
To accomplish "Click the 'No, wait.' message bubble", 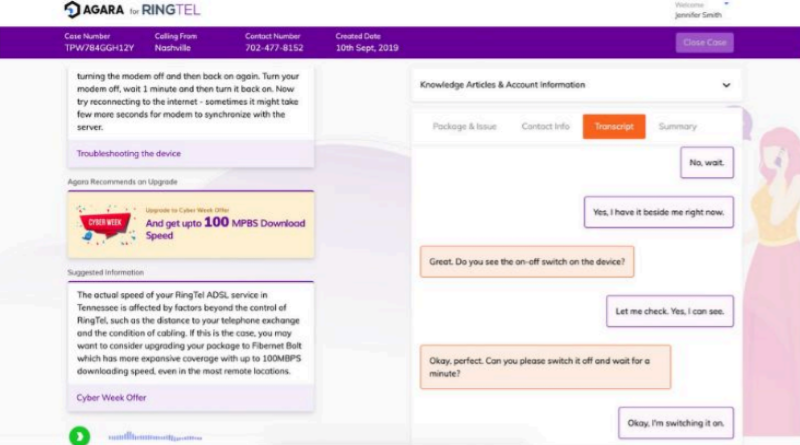I will [707, 163].
